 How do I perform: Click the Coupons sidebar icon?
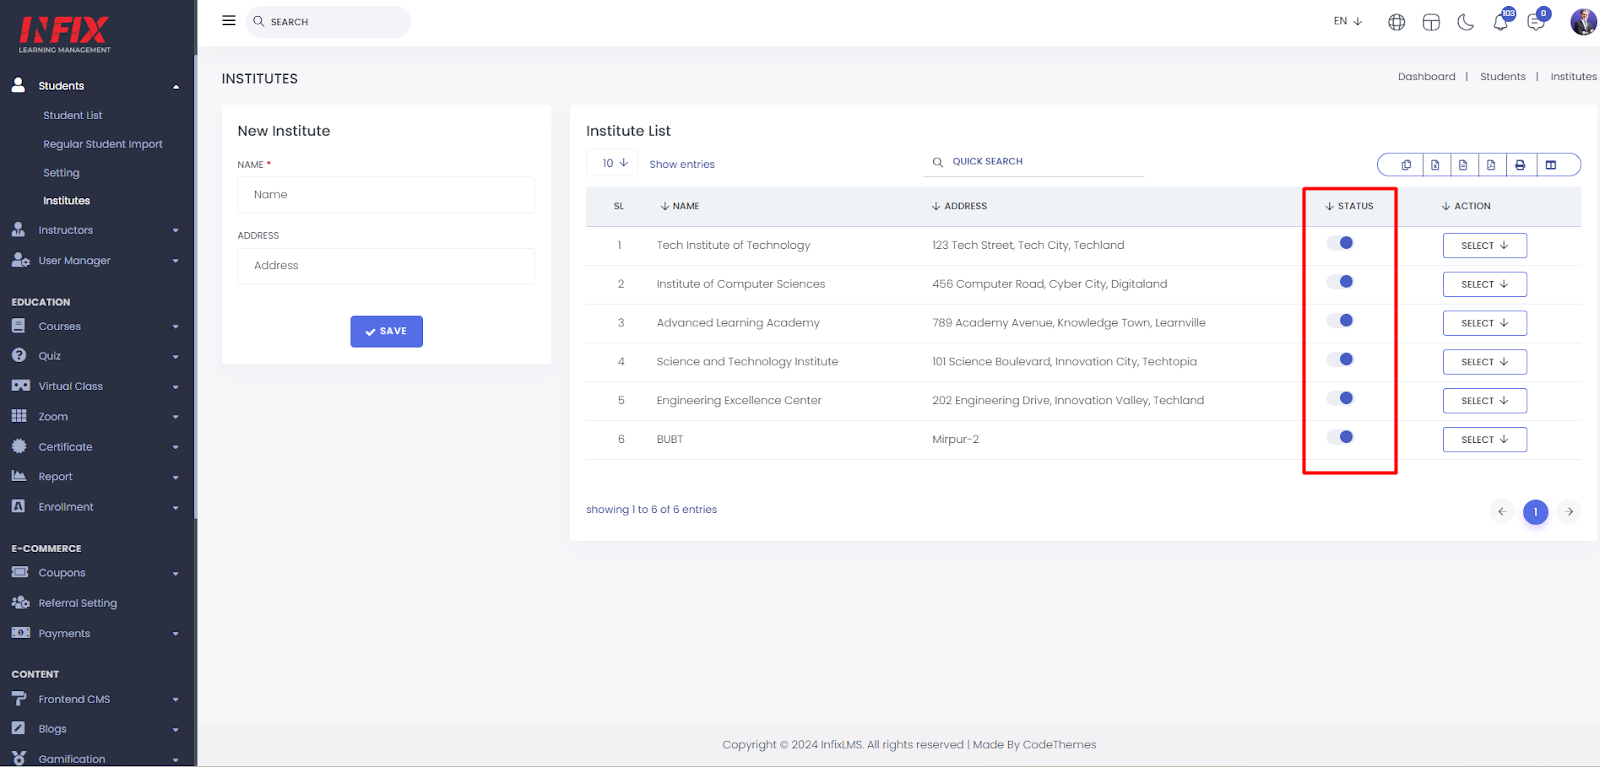pos(20,572)
